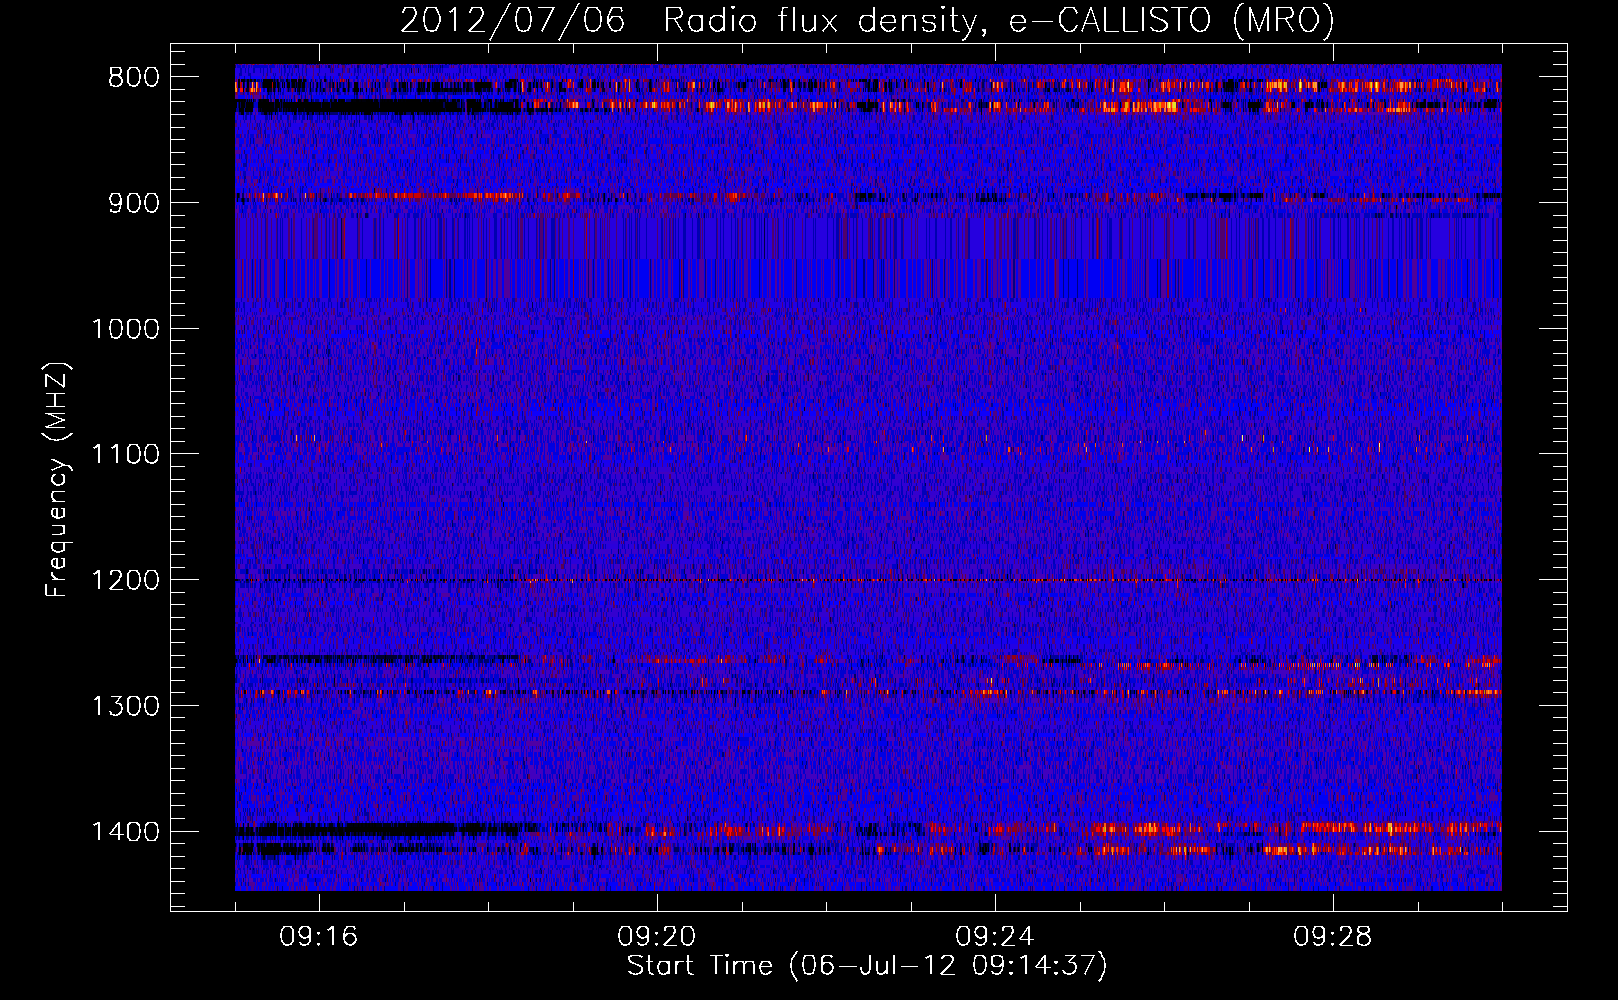Viewport: 1618px width, 1000px height.
Task: Click the '1000' frequency axis label
Action: coord(125,329)
